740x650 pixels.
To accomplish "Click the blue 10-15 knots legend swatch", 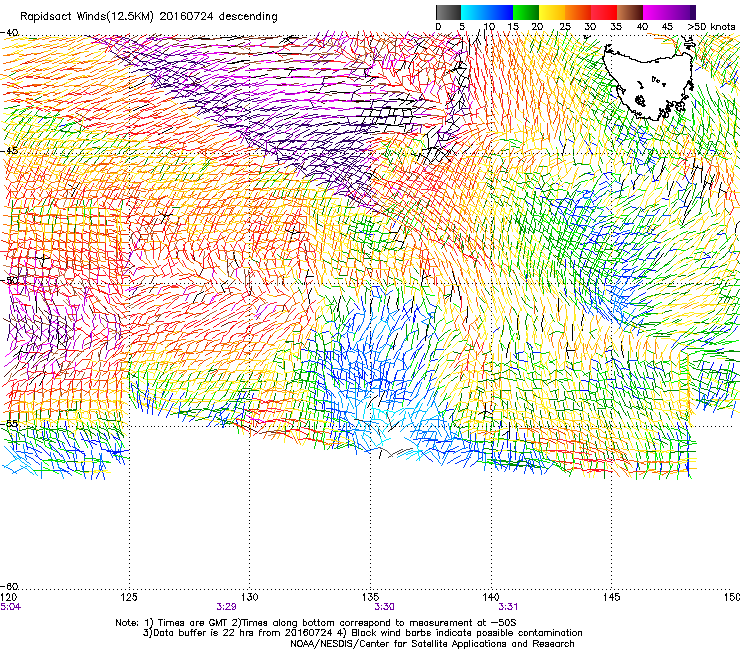I will [500, 12].
